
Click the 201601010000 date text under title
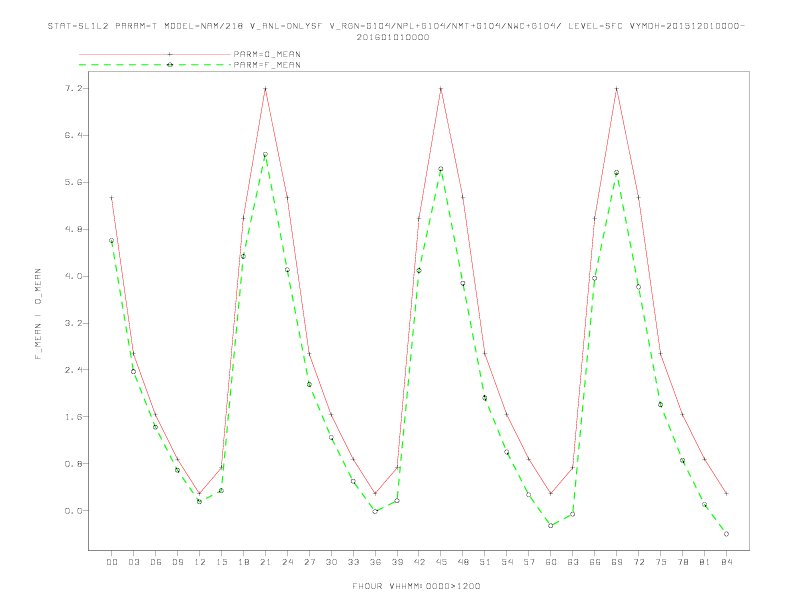(393, 37)
